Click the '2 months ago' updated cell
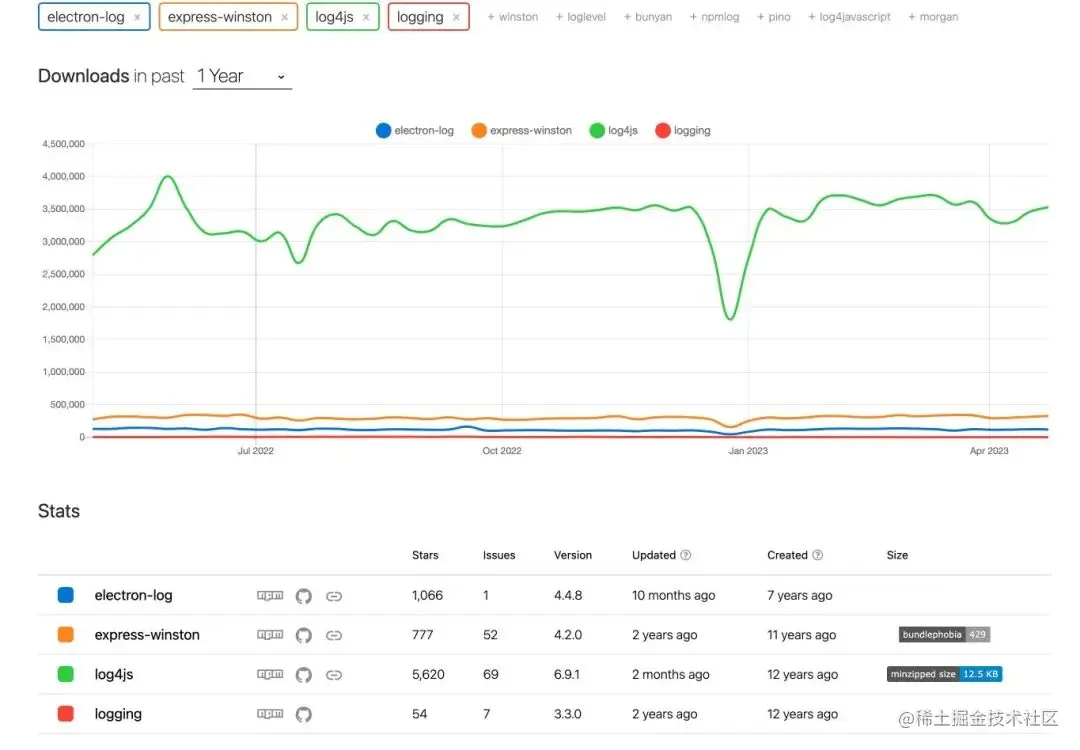Image resolution: width=1080 pixels, height=750 pixels. [x=670, y=674]
